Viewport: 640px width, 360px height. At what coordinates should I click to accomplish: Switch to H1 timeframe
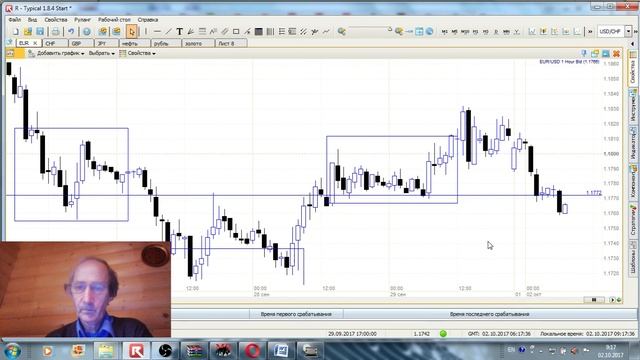point(476,31)
